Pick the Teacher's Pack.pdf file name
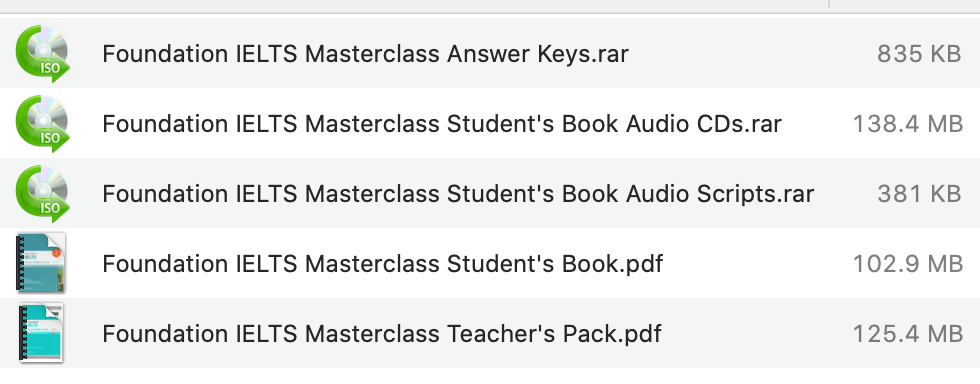 pyautogui.click(x=381, y=335)
